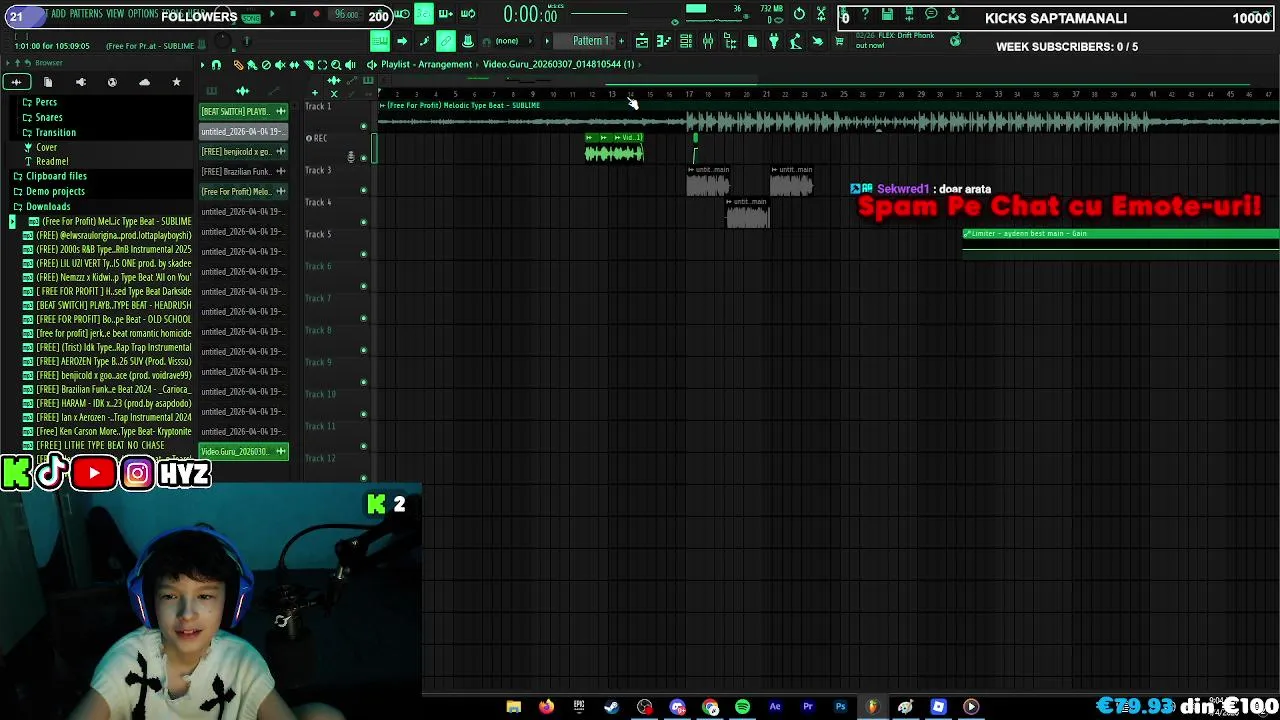Open the Mixer icon in toolbar
This screenshot has height=720, width=1280.
[x=708, y=41]
